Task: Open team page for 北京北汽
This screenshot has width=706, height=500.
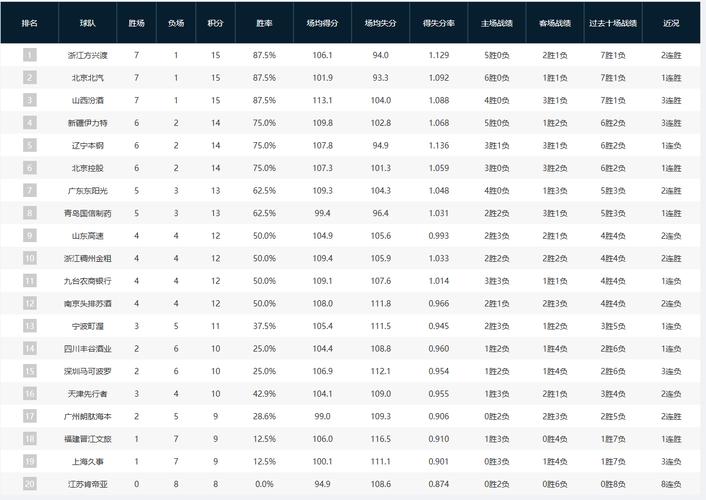Action: (x=88, y=78)
